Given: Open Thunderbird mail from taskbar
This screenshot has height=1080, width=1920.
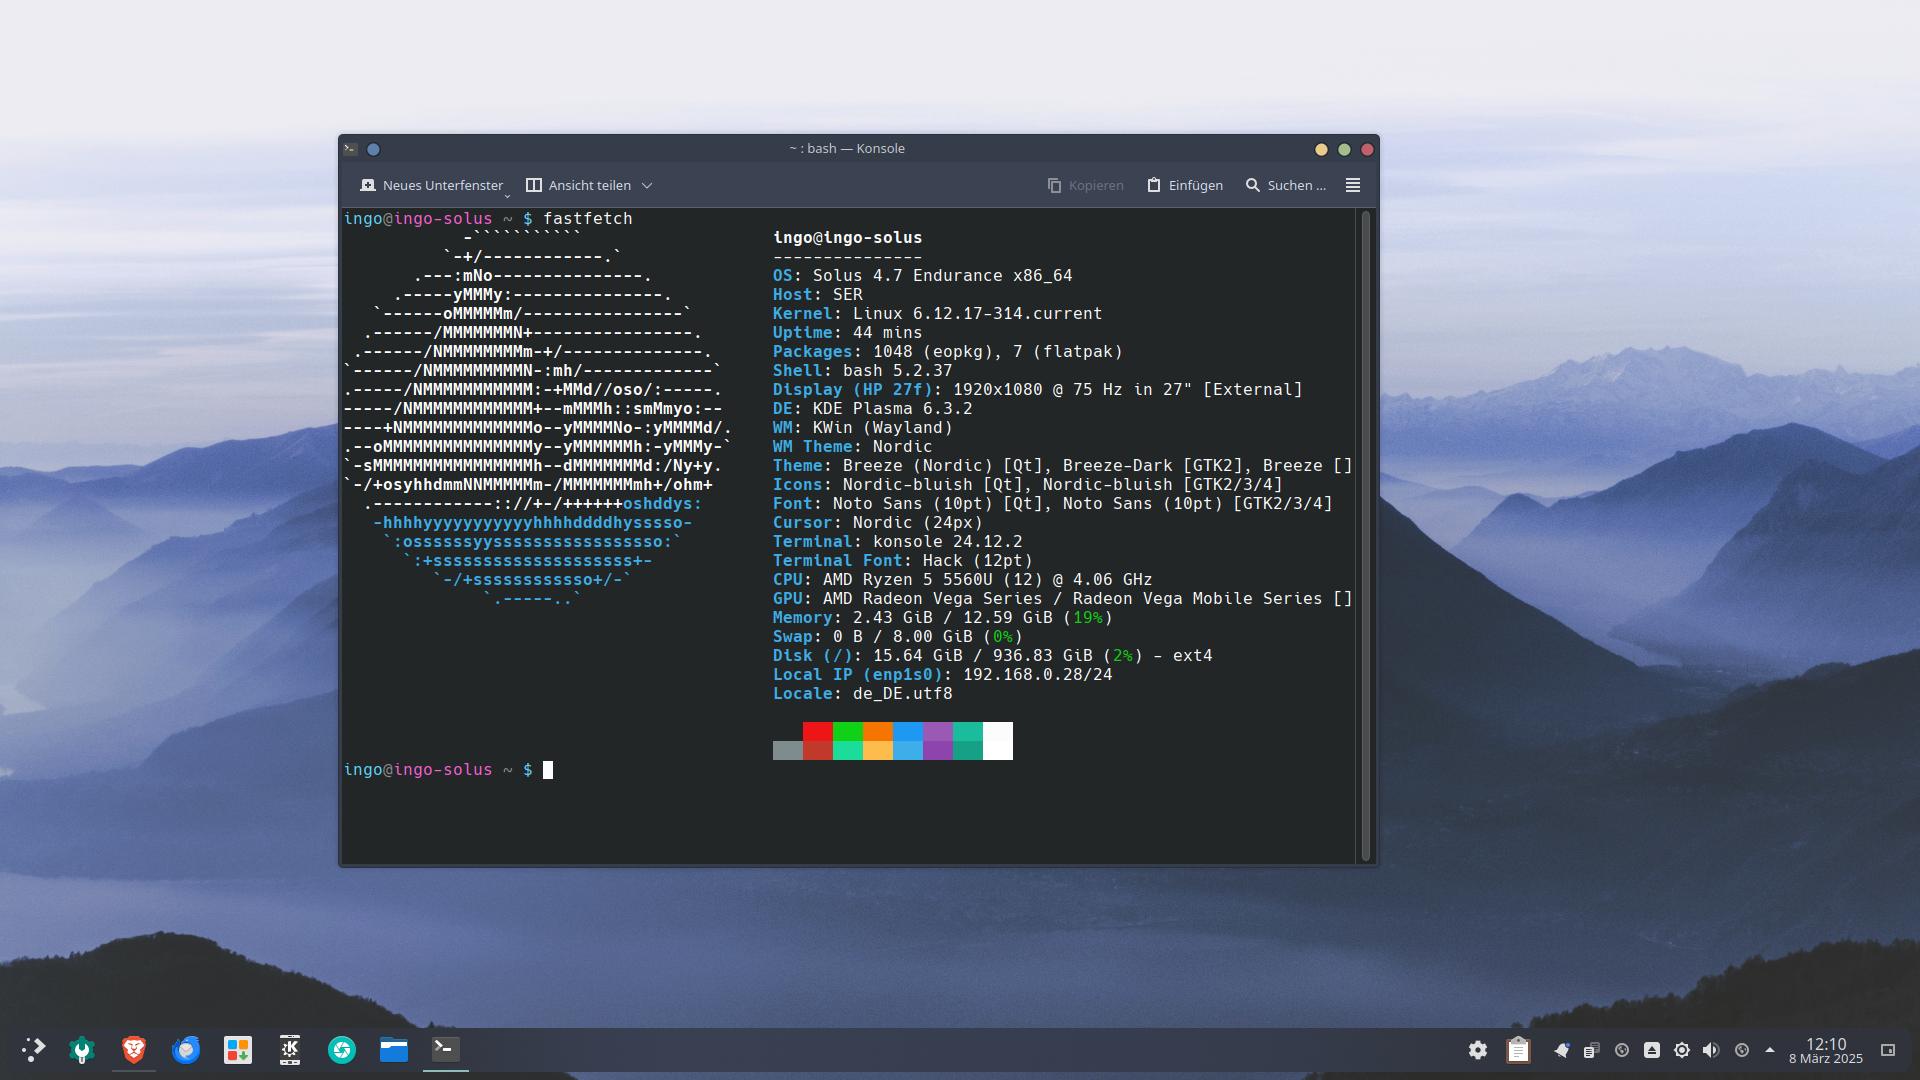Looking at the screenshot, I should 186,1049.
